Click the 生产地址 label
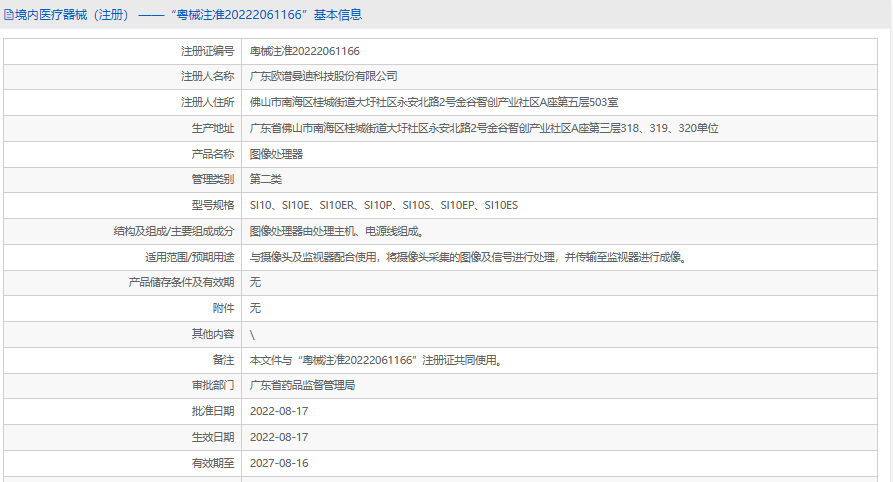 (212, 128)
